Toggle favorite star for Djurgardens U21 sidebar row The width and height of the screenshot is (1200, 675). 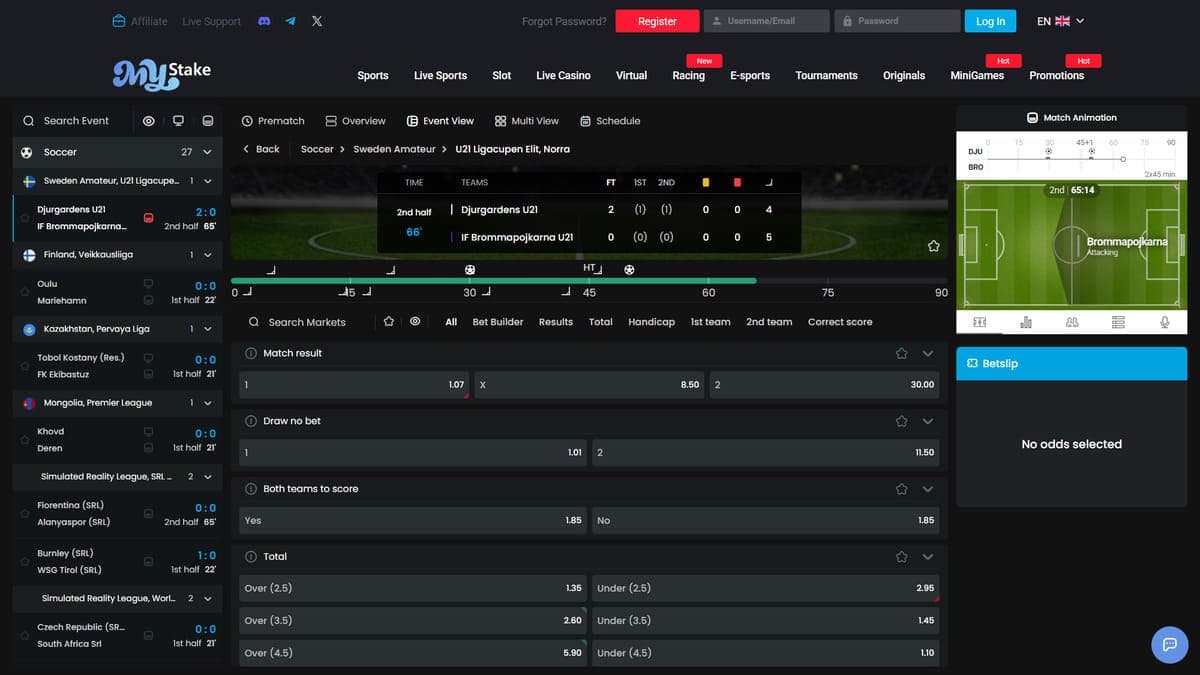click(25, 218)
